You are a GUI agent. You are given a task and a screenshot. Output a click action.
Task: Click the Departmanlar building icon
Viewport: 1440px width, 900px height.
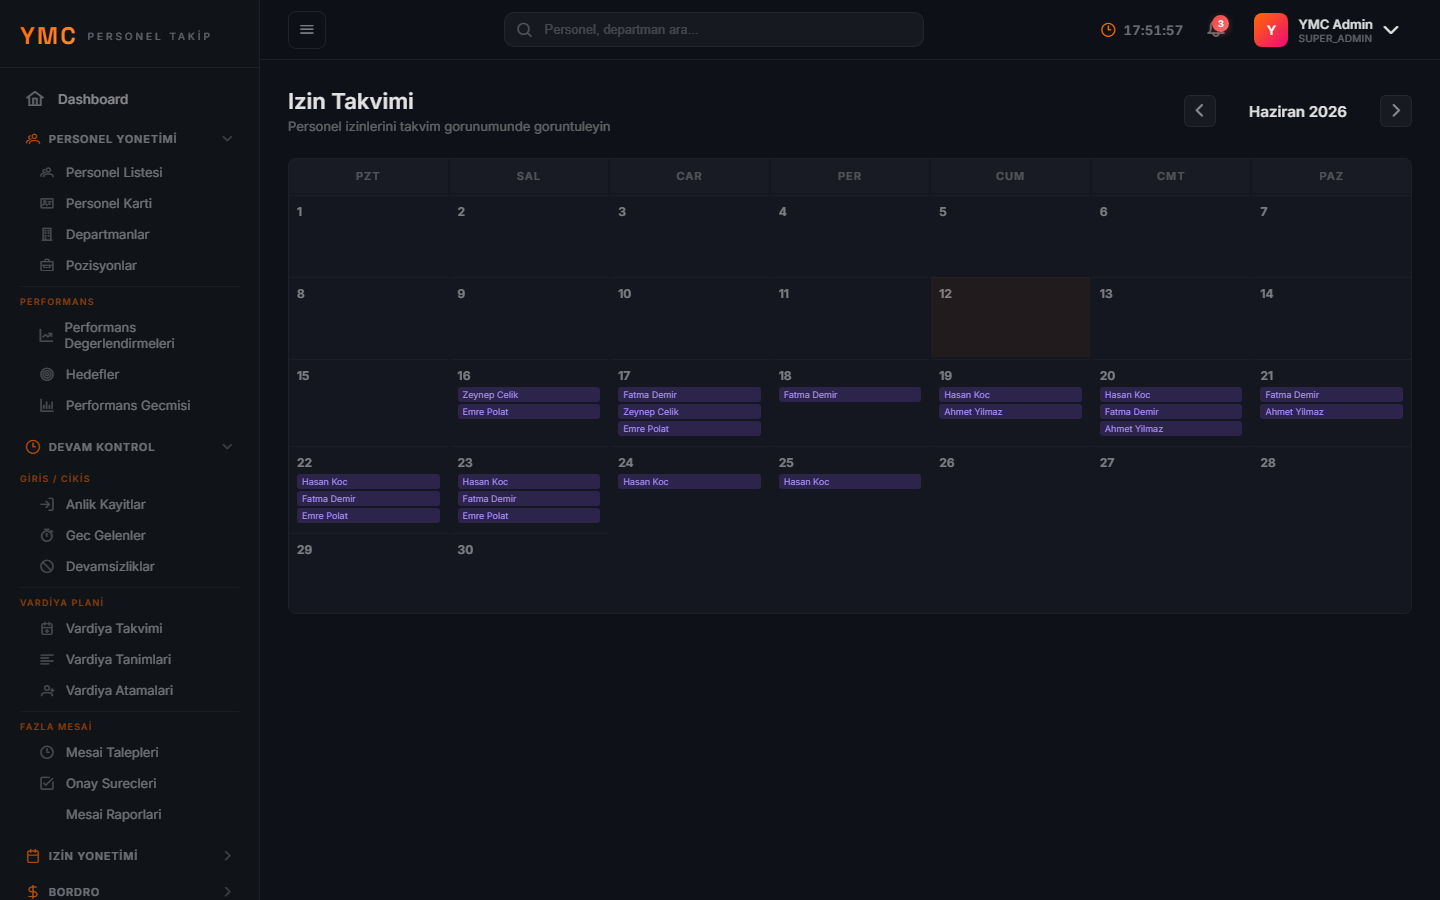[47, 234]
